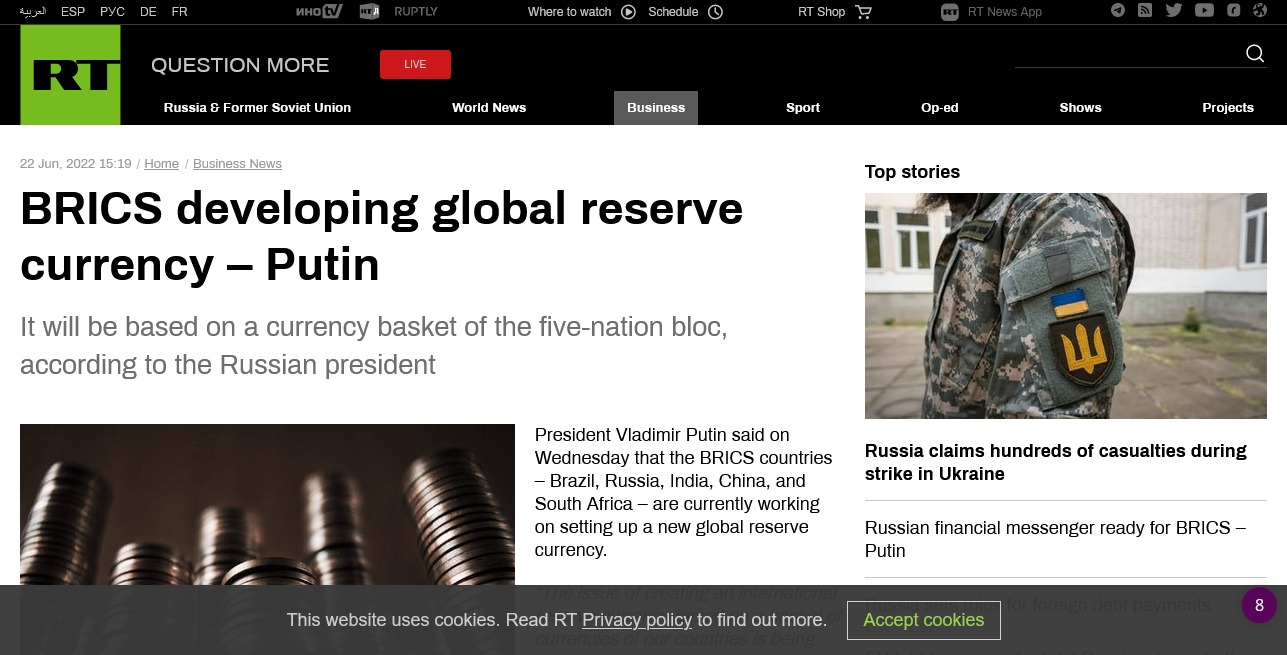Viewport: 1287px width, 655px height.
Task: Open the RTД documentary logo
Action: click(369, 12)
